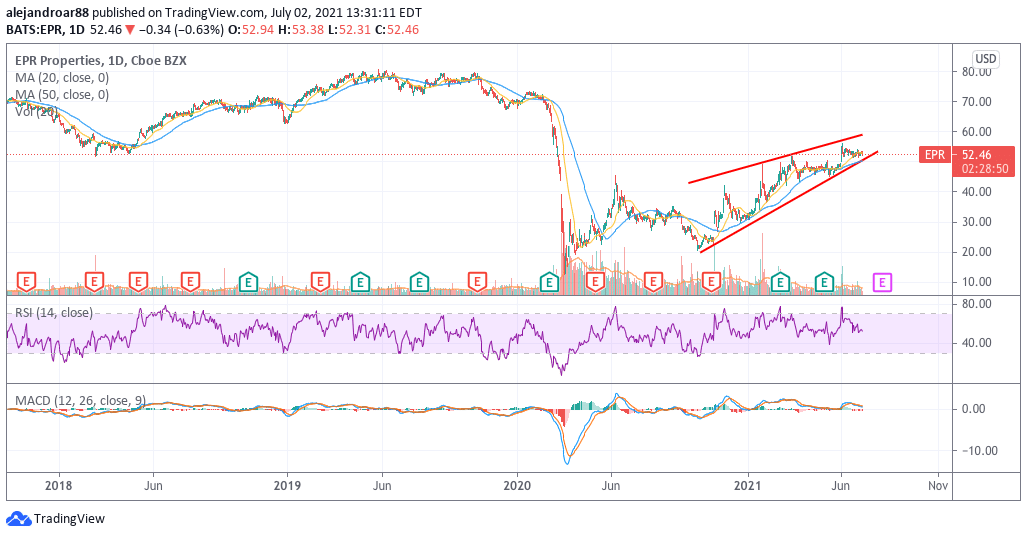Open the August 2018 red earnings marker
Viewport: 1027px width, 537px height.
coord(190,283)
